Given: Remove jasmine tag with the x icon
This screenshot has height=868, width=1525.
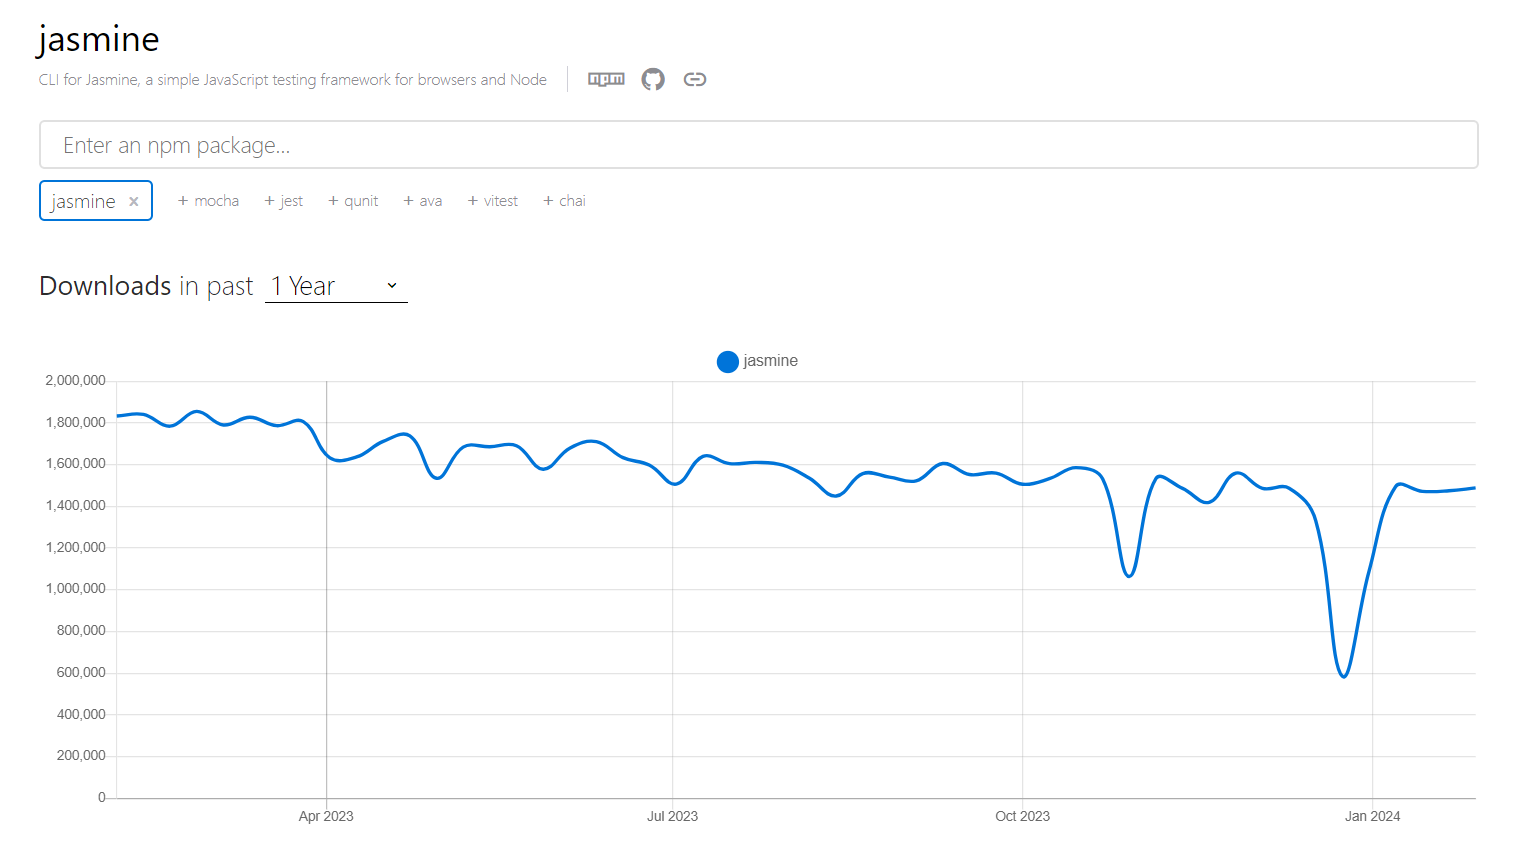Looking at the screenshot, I should [134, 201].
